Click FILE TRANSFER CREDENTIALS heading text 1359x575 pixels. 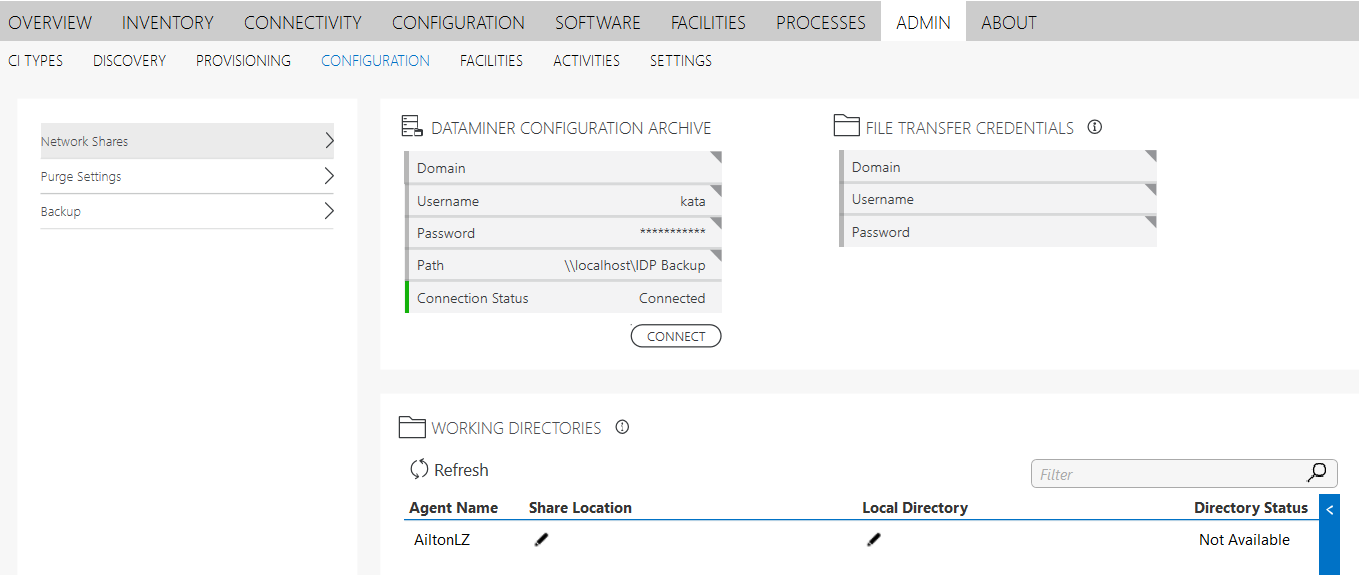[x=970, y=128]
